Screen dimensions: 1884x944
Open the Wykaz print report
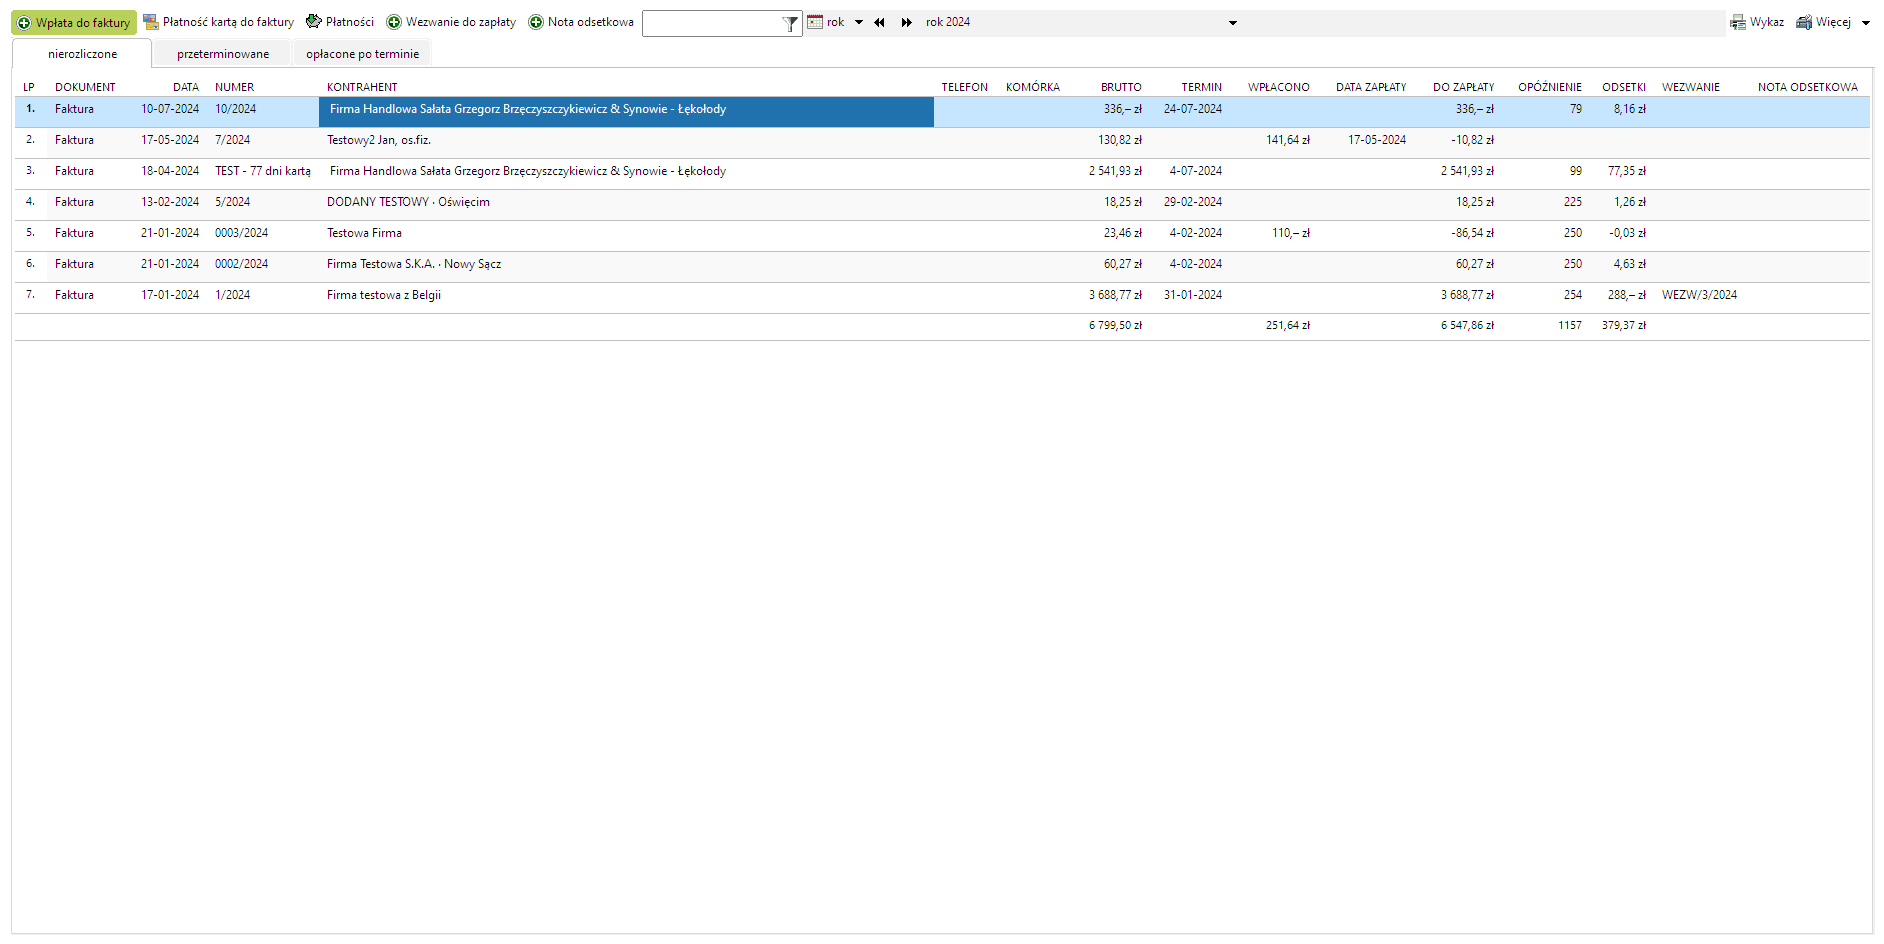click(1757, 22)
